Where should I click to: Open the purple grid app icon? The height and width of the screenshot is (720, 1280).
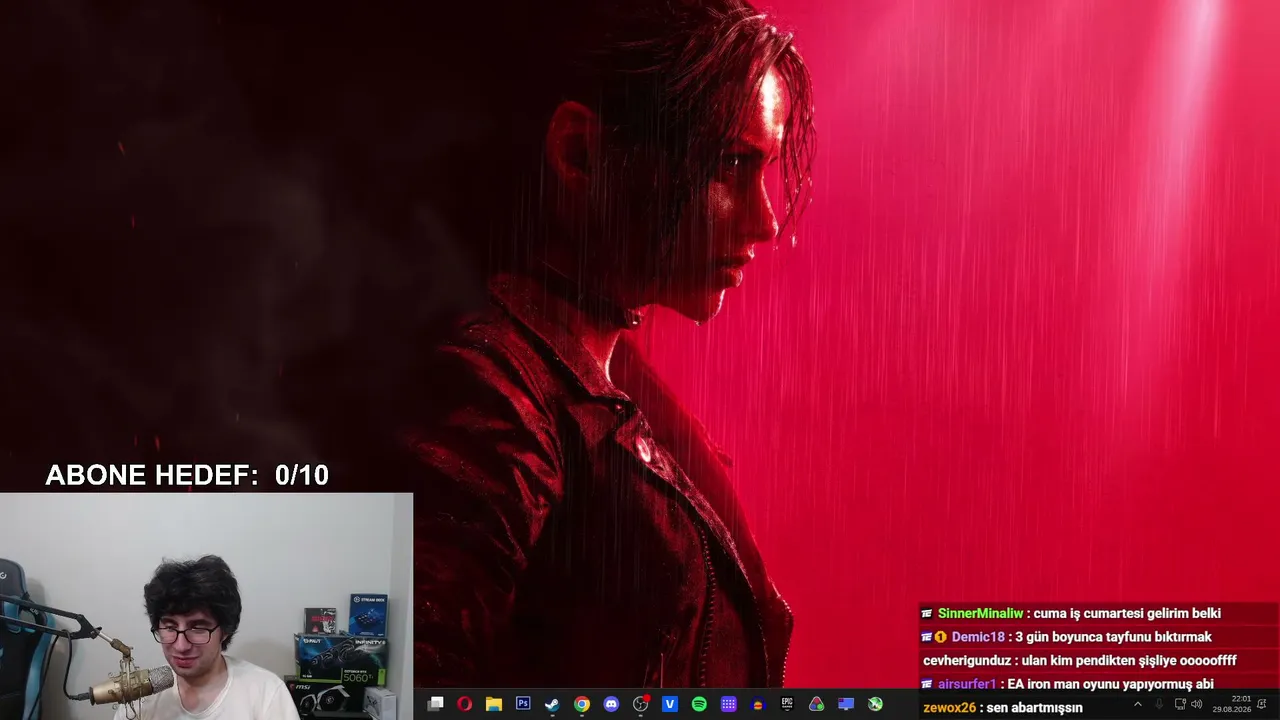coord(729,704)
